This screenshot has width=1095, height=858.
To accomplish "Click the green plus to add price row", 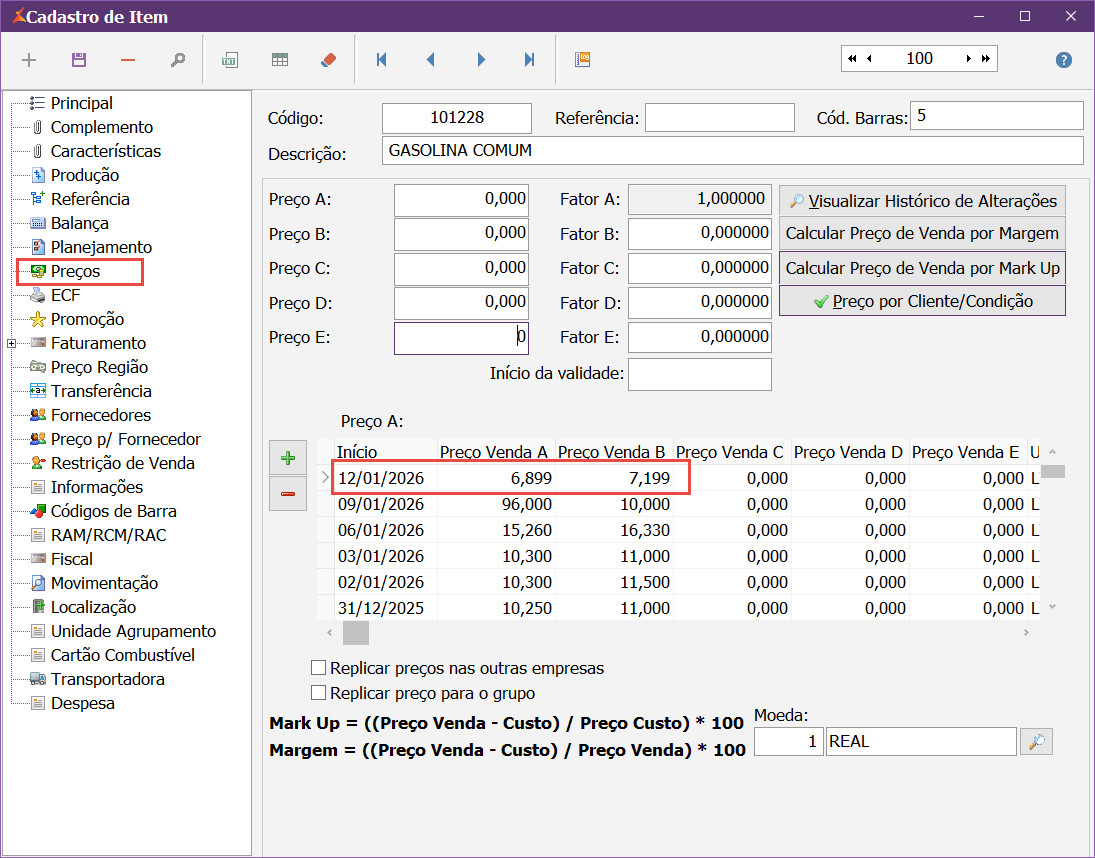I will pyautogui.click(x=288, y=459).
